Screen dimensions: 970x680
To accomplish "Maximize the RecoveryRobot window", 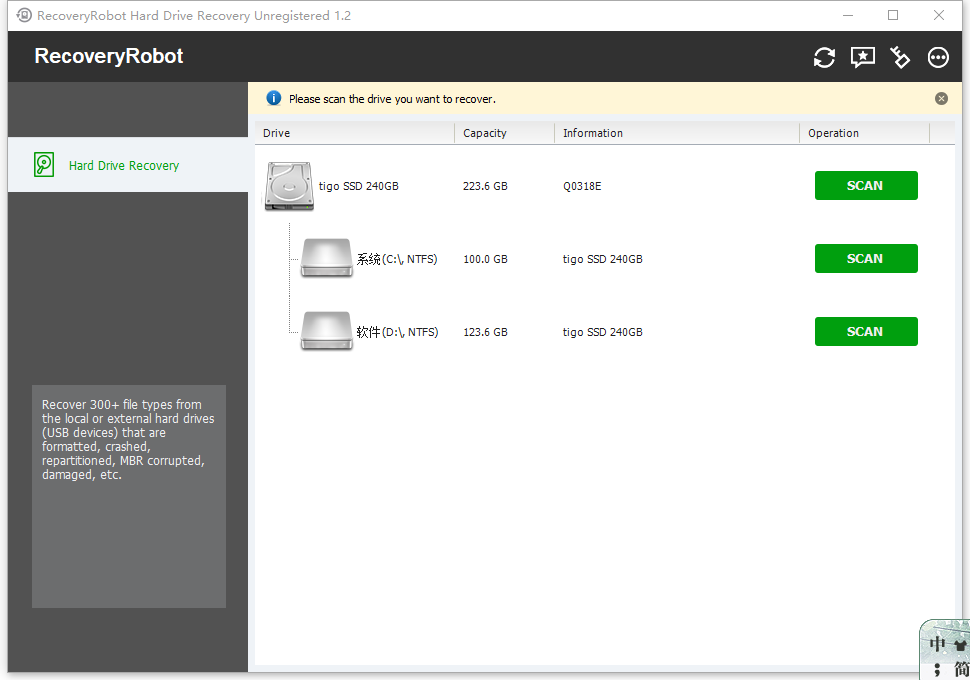I will 893,15.
